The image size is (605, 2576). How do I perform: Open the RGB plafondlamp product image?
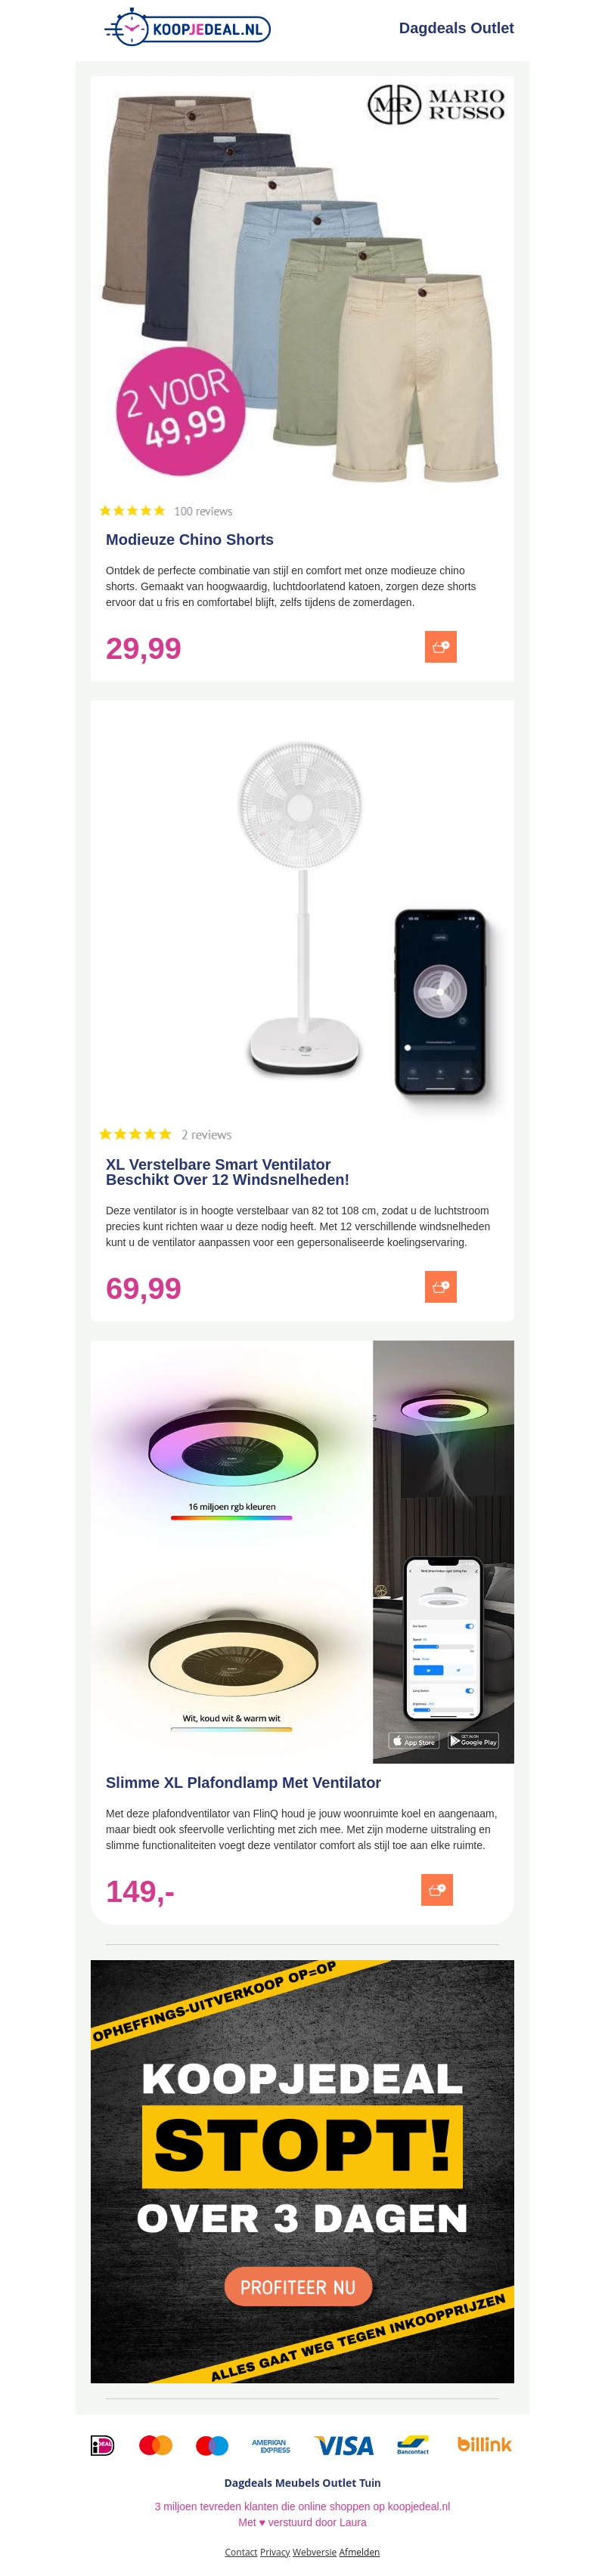[x=302, y=1551]
